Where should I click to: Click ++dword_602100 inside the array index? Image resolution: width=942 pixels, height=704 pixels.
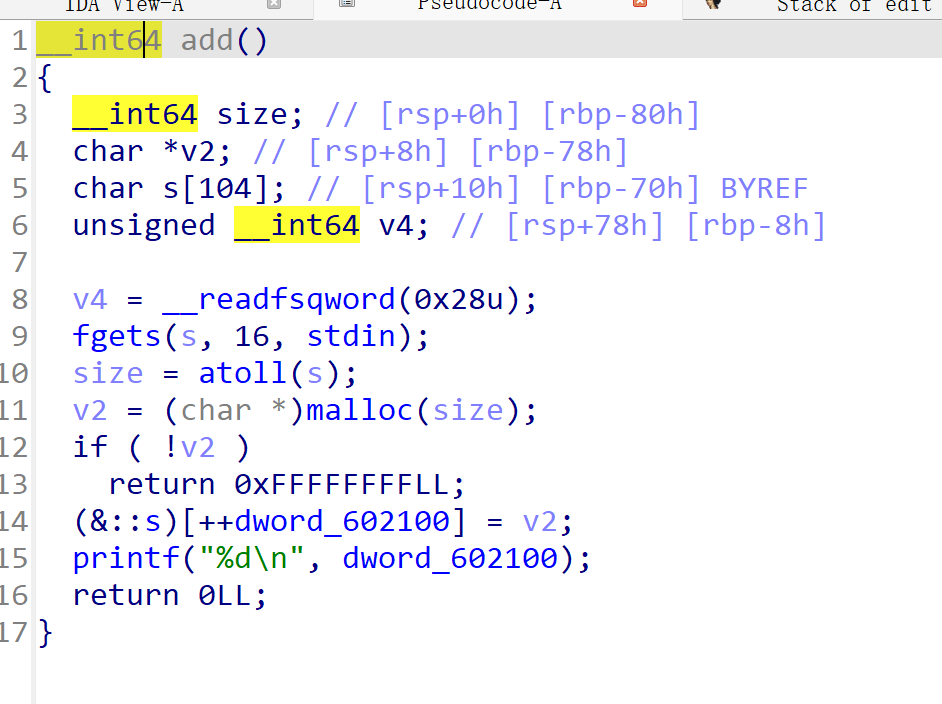pyautogui.click(x=323, y=521)
